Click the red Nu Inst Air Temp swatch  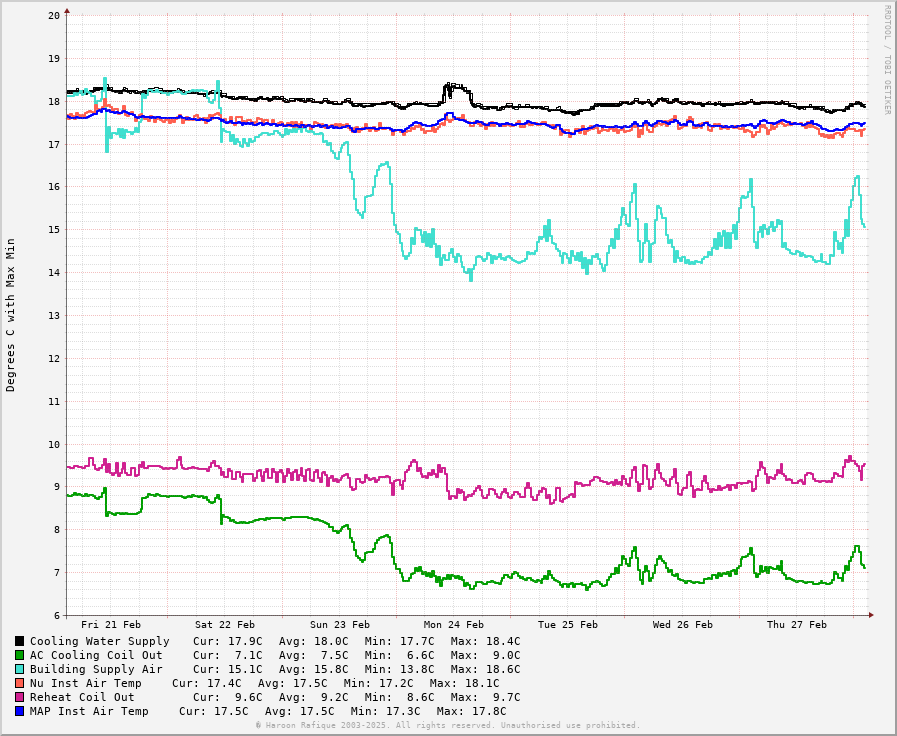point(19,683)
